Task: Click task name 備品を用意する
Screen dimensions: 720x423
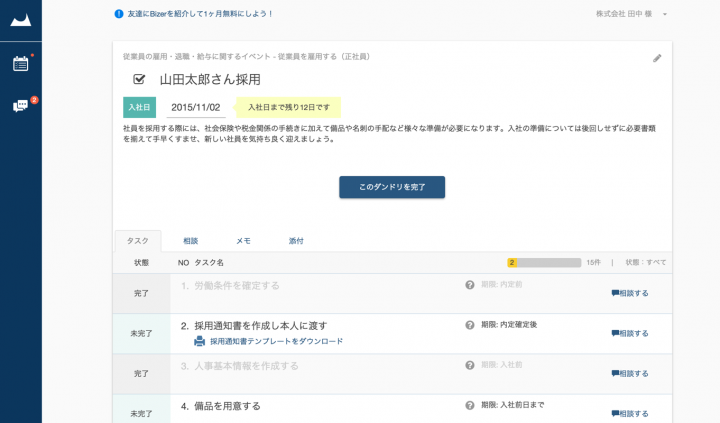Action: pyautogui.click(x=227, y=406)
